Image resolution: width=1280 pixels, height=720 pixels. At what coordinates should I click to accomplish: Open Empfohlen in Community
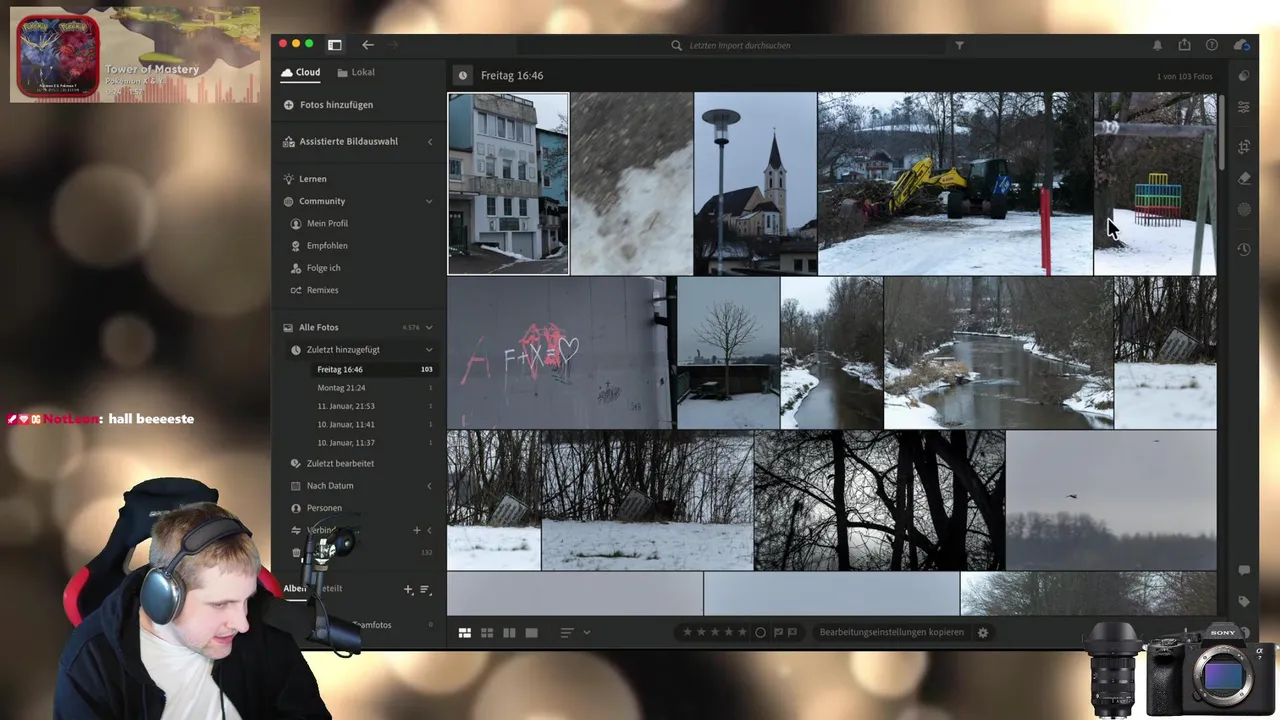pyautogui.click(x=327, y=245)
